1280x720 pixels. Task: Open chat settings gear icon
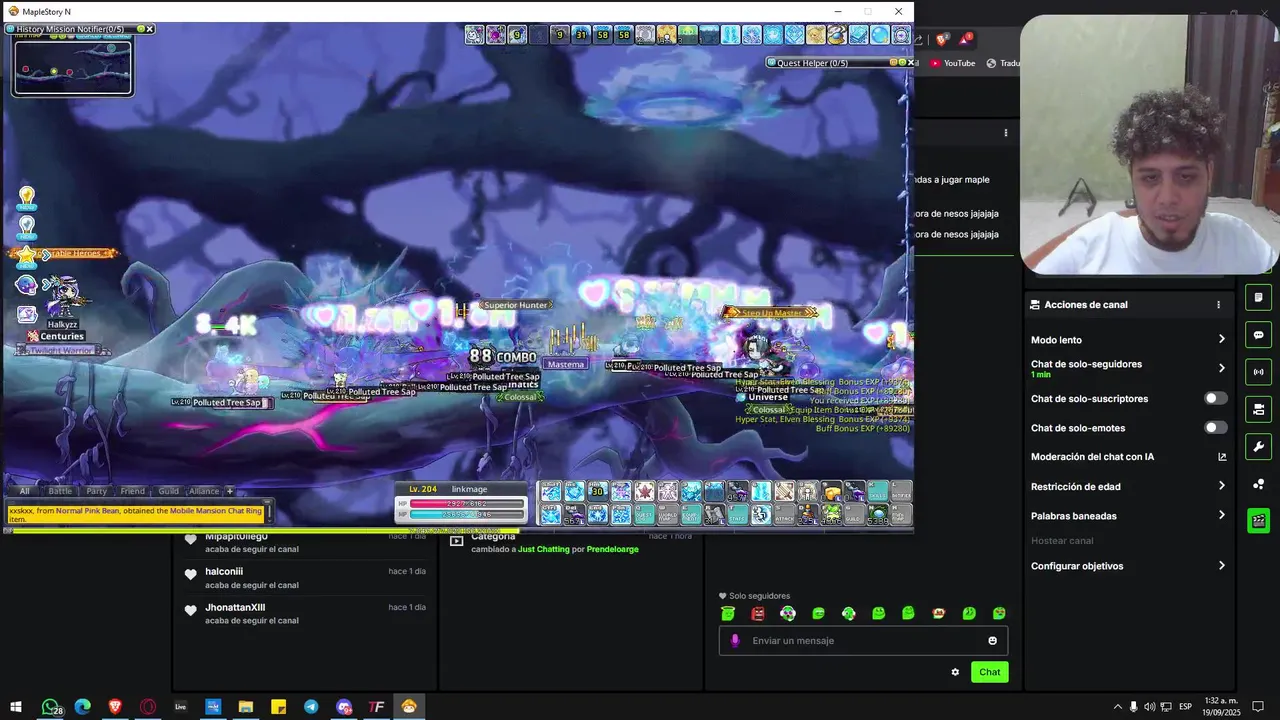pos(955,672)
